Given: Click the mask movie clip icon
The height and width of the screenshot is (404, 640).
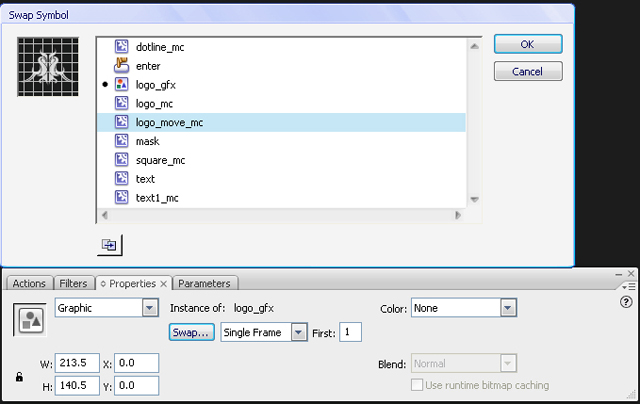Looking at the screenshot, I should pos(121,141).
